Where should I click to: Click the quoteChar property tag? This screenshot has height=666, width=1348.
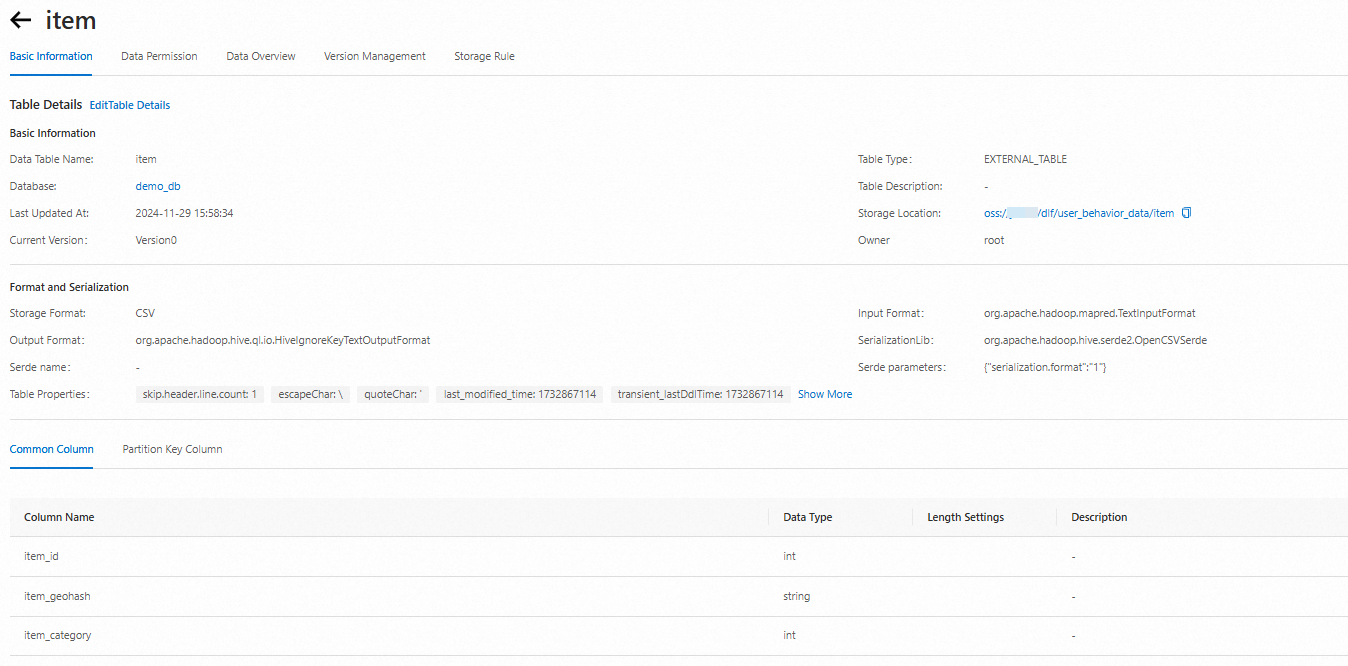coord(393,394)
